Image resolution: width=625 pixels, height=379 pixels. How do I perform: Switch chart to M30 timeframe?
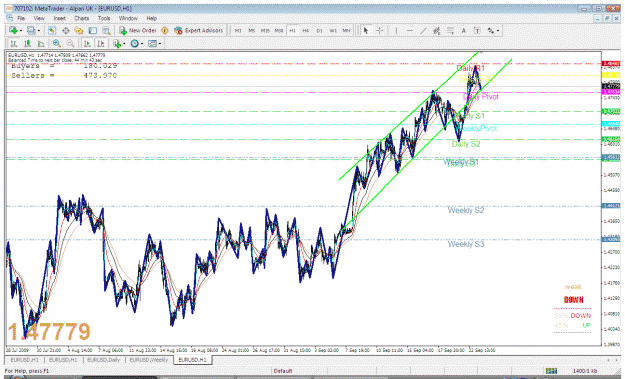pos(279,30)
